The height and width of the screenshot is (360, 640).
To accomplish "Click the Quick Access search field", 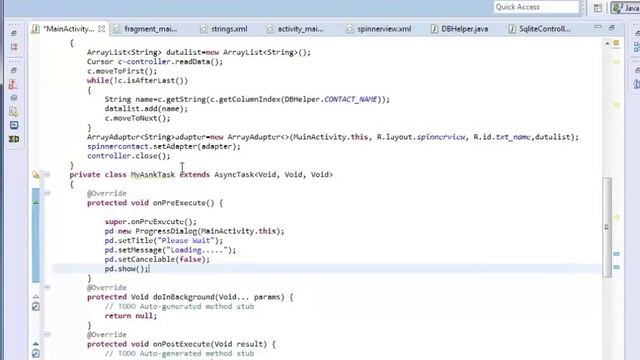I will [x=536, y=7].
